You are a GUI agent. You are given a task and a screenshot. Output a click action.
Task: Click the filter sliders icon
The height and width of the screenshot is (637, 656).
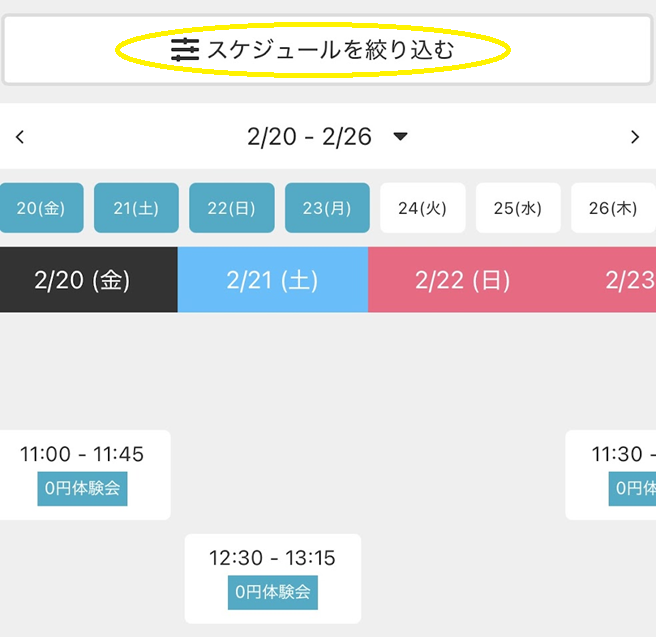tap(185, 50)
